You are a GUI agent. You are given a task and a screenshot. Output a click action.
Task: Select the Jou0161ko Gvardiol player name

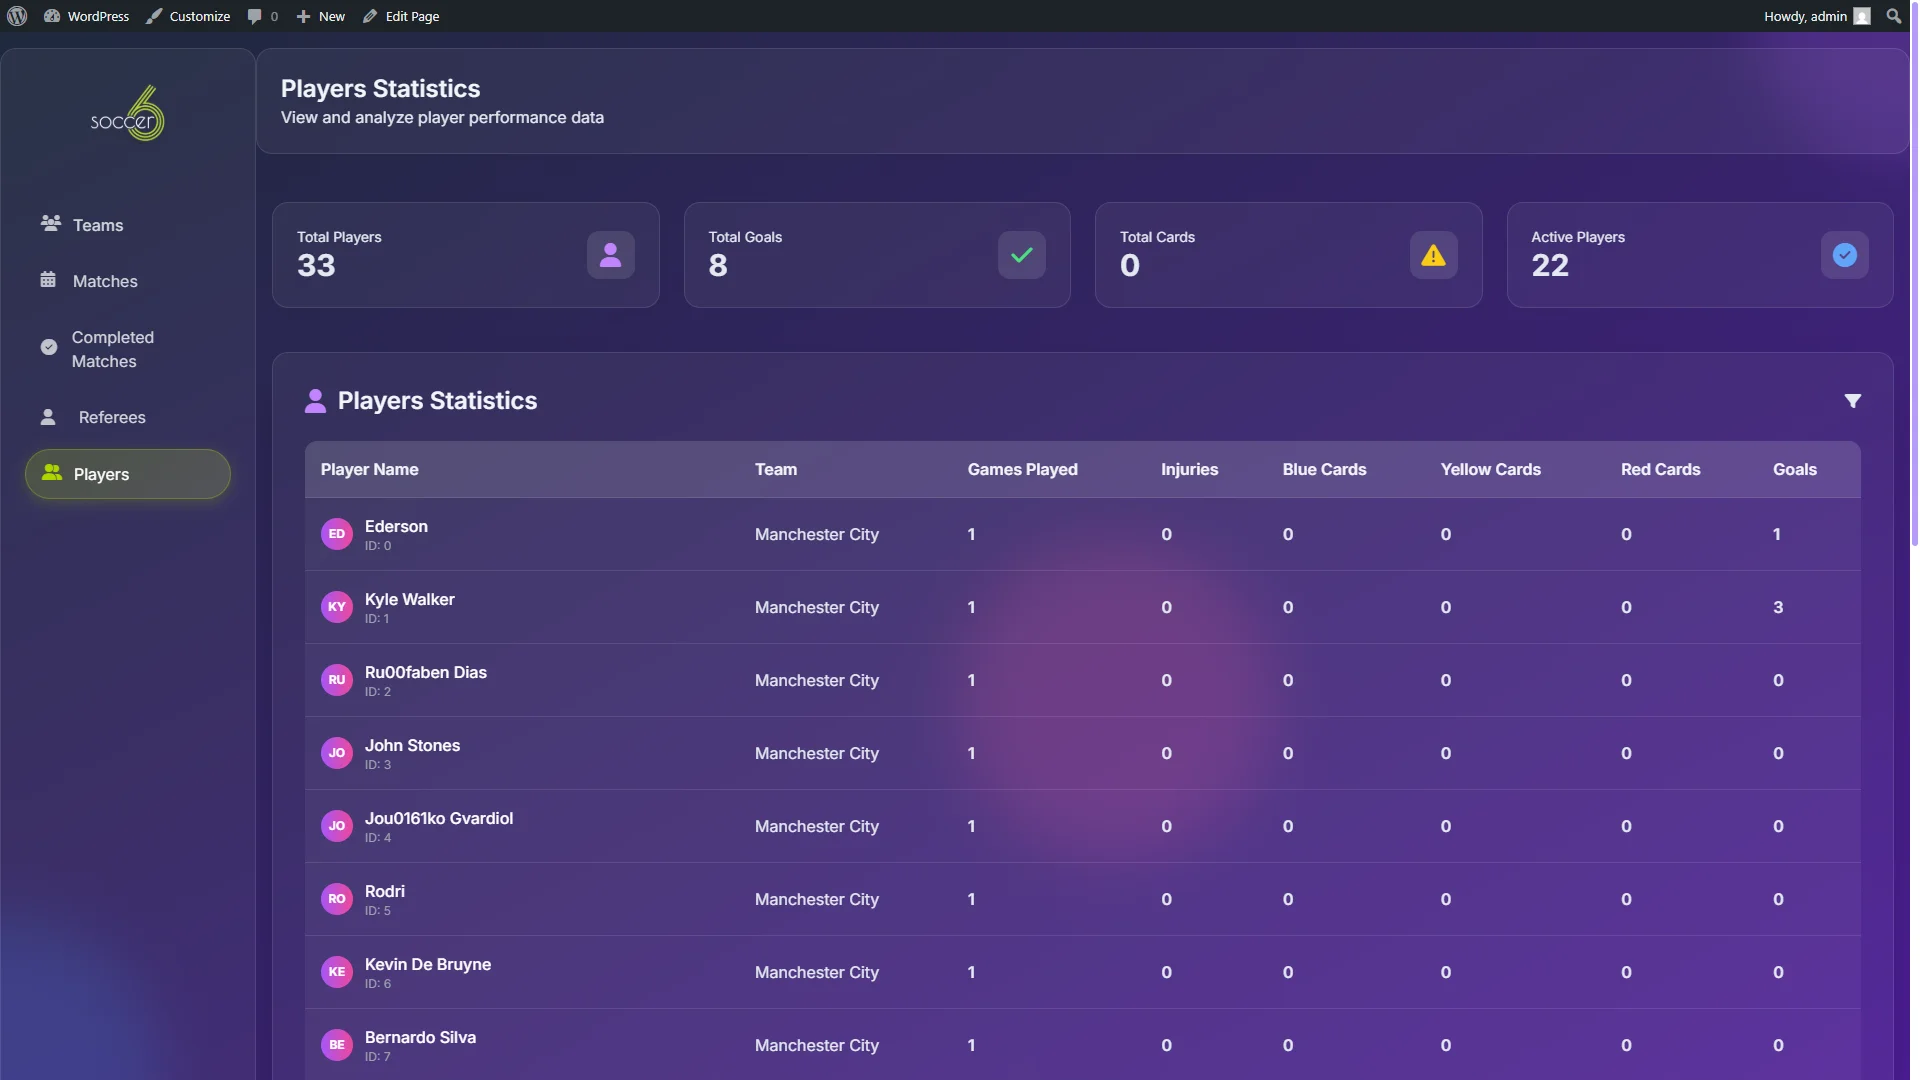[x=439, y=819]
